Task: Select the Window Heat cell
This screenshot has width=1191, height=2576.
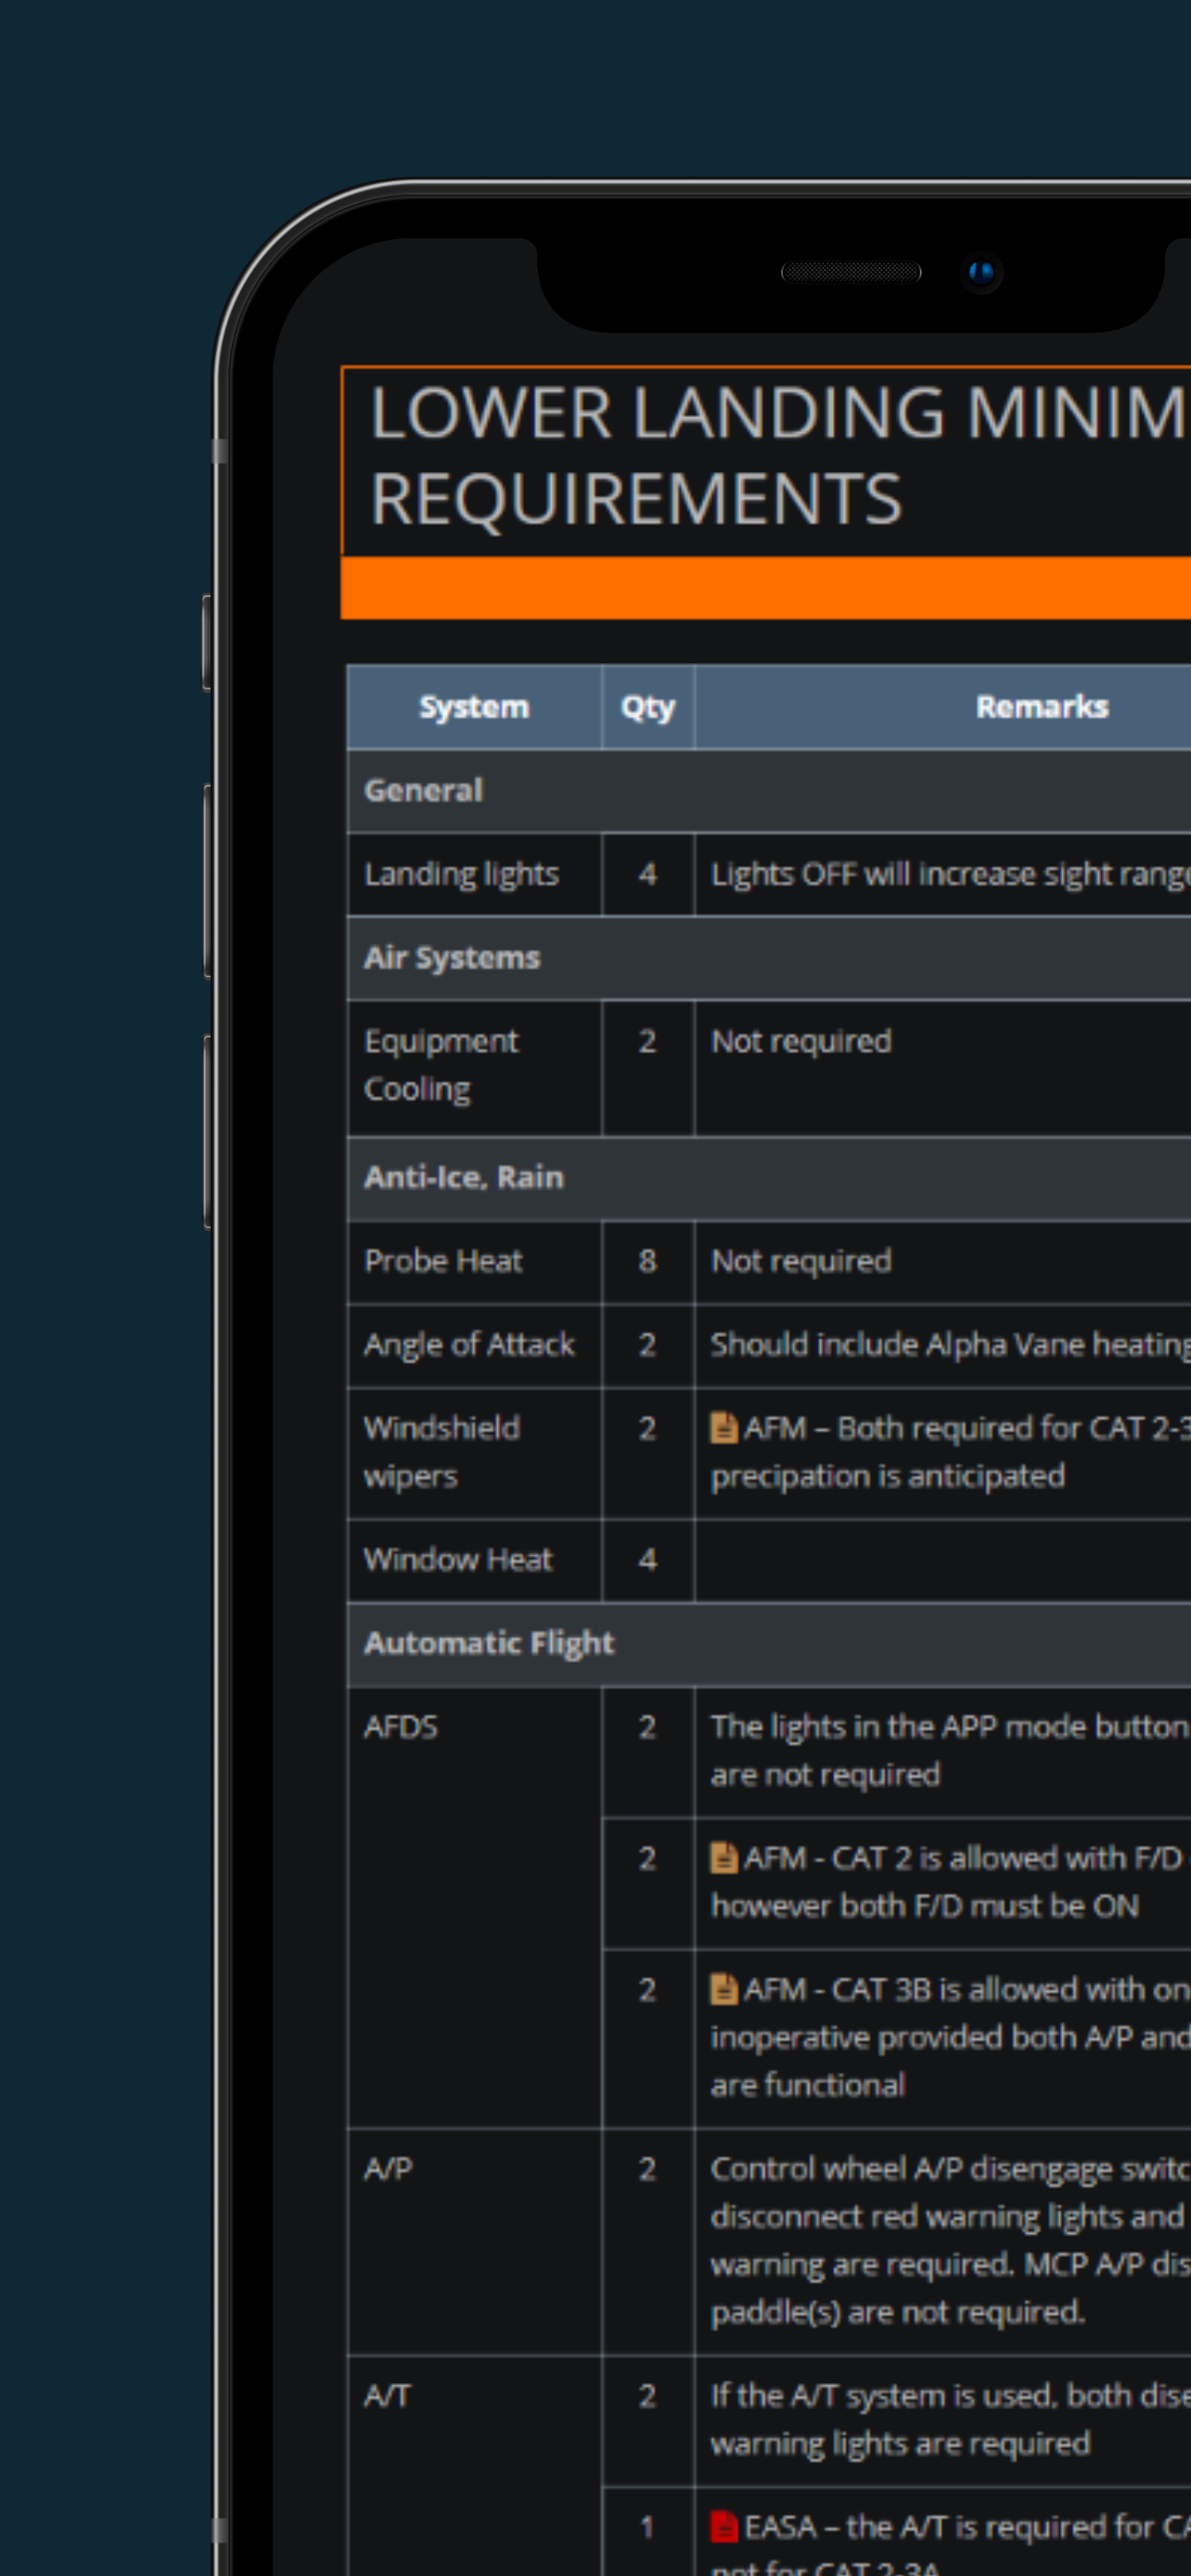Action: click(x=474, y=1560)
